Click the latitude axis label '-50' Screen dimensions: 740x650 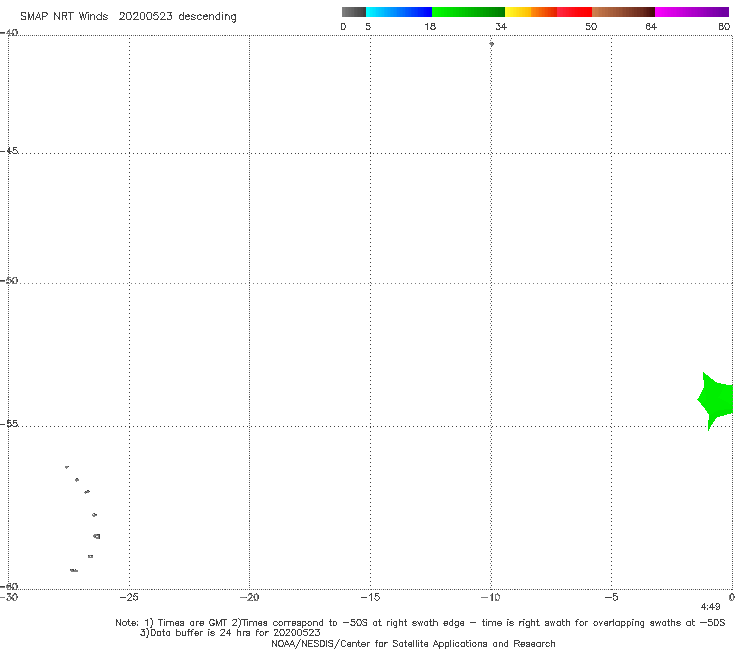pyautogui.click(x=9, y=280)
